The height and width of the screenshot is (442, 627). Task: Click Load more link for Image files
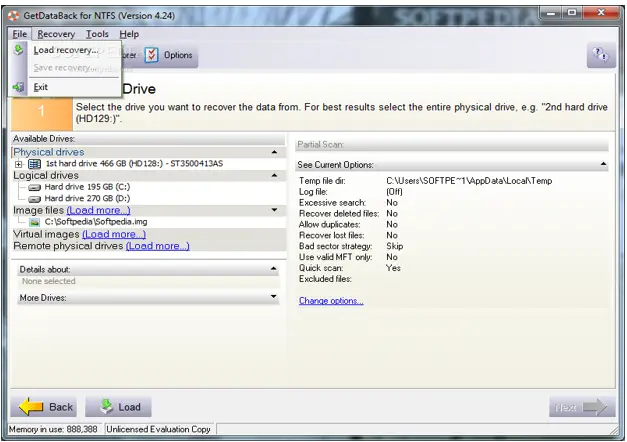[98, 210]
